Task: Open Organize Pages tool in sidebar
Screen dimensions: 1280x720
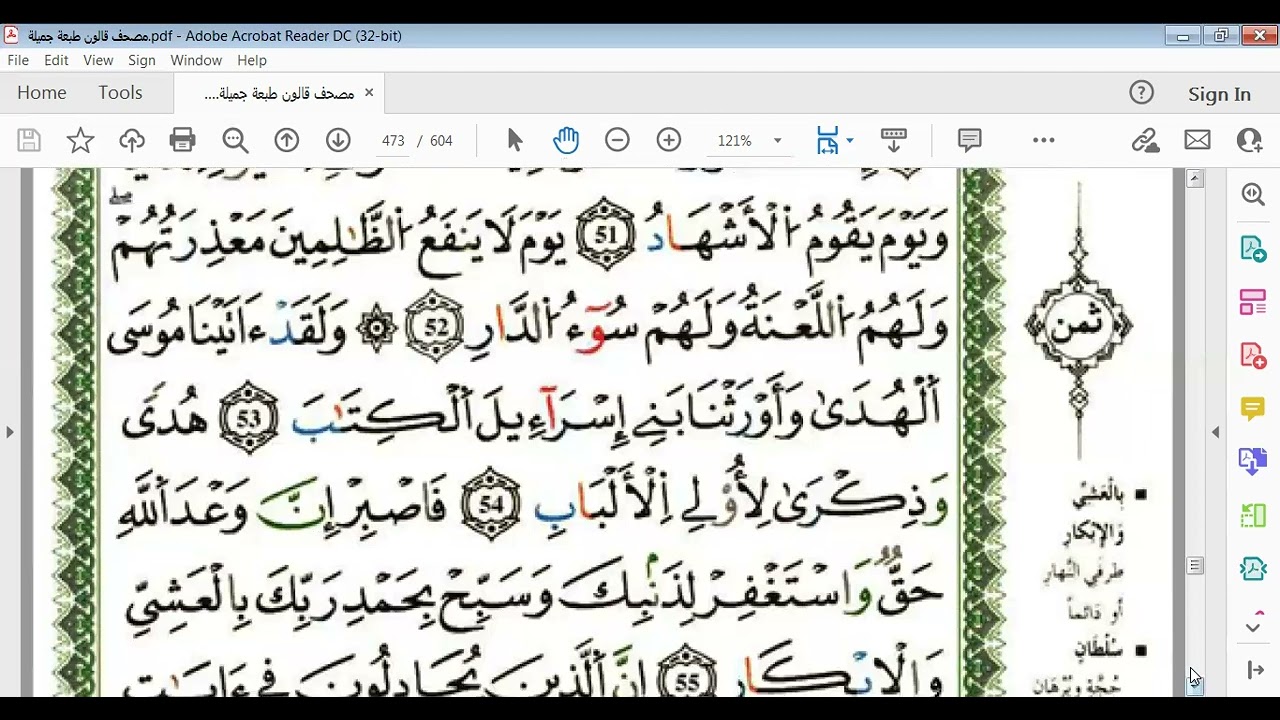Action: click(x=1253, y=302)
